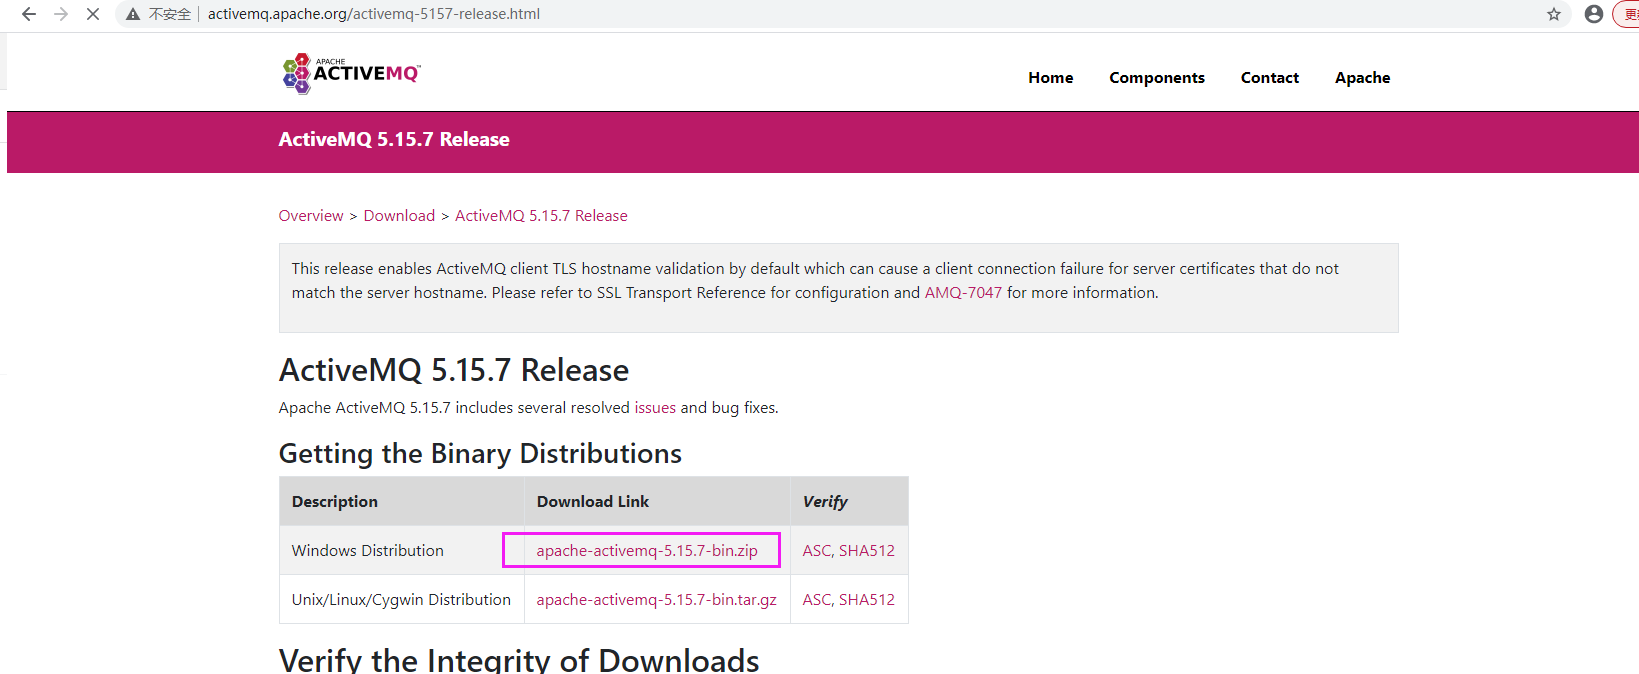The height and width of the screenshot is (674, 1639).
Task: Open the AMQ-7047 issue link
Action: point(963,293)
